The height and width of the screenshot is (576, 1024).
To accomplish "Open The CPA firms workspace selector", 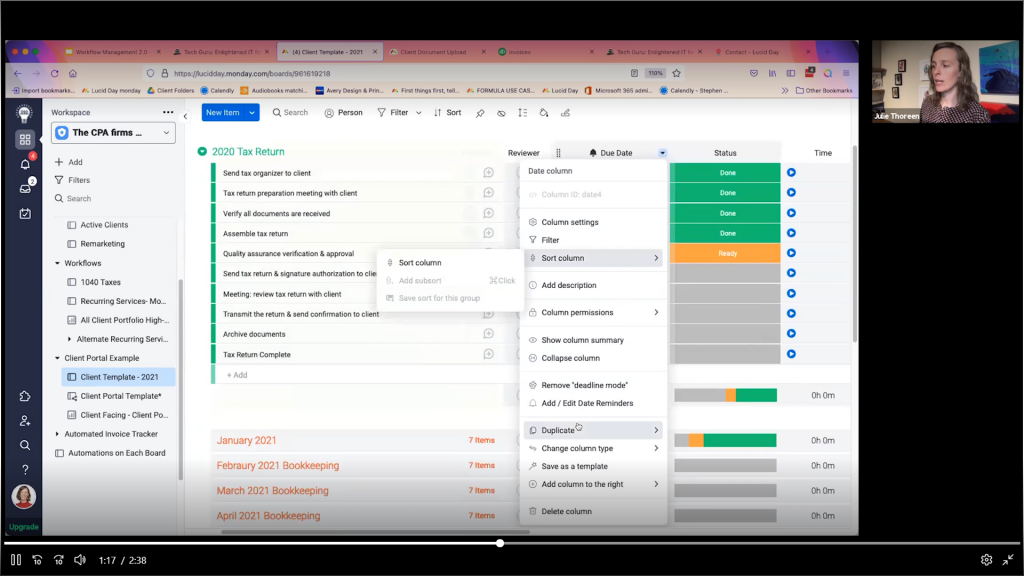I will point(113,133).
